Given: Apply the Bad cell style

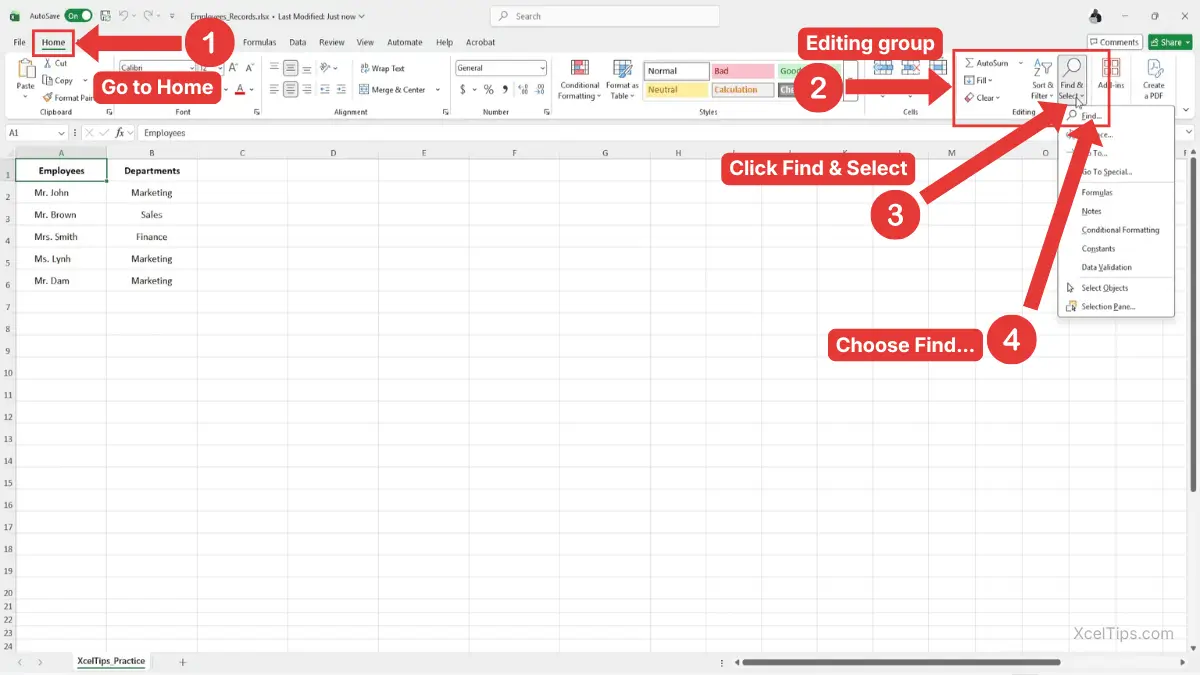Looking at the screenshot, I should pos(742,71).
